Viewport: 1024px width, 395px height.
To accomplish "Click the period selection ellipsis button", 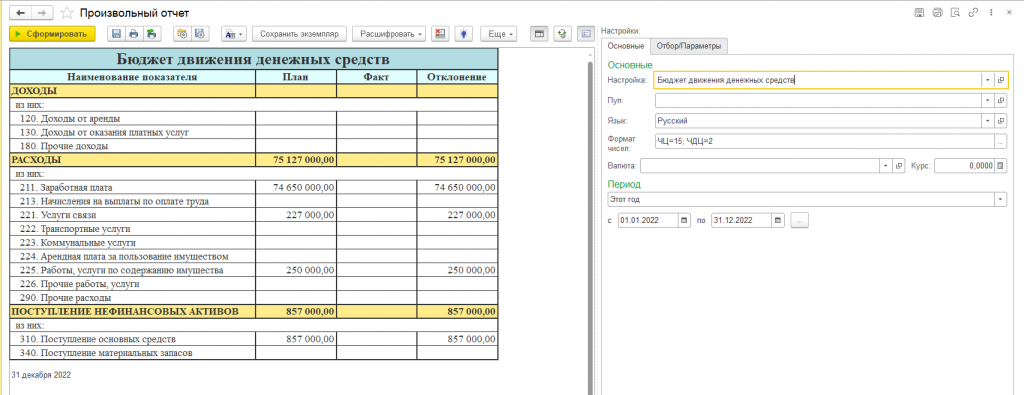I will tap(800, 221).
